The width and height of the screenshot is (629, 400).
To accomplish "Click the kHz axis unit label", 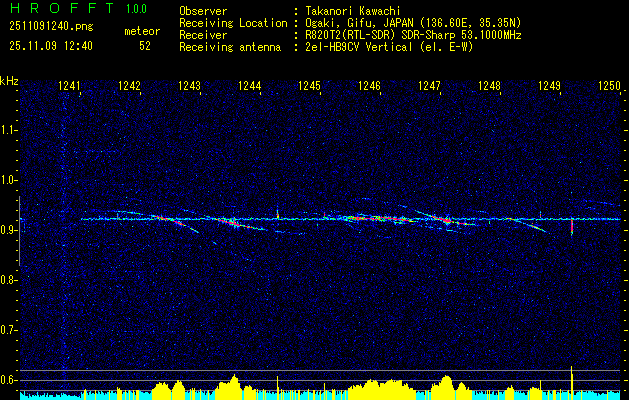I will click(x=9, y=81).
